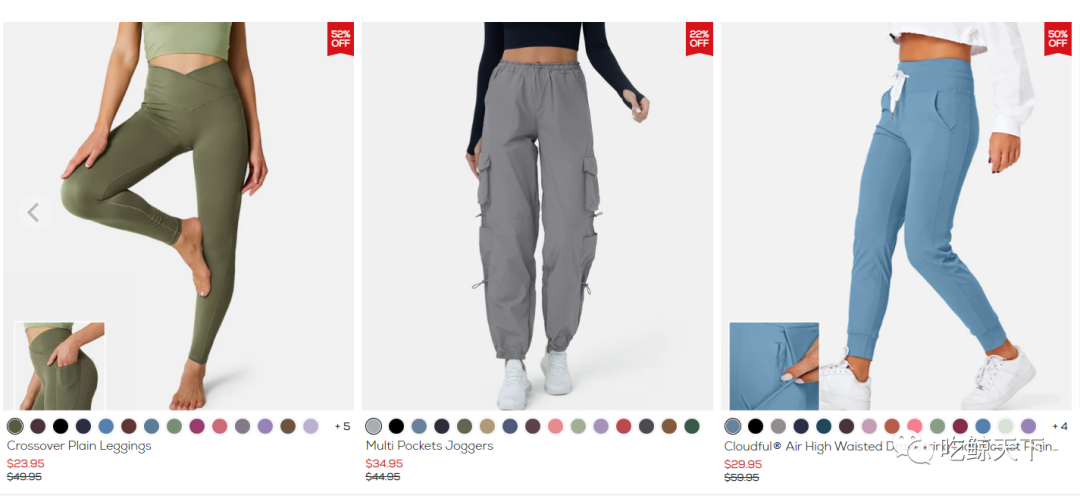
Task: Open the blue joggers pocket detail thumbnail
Action: point(774,366)
